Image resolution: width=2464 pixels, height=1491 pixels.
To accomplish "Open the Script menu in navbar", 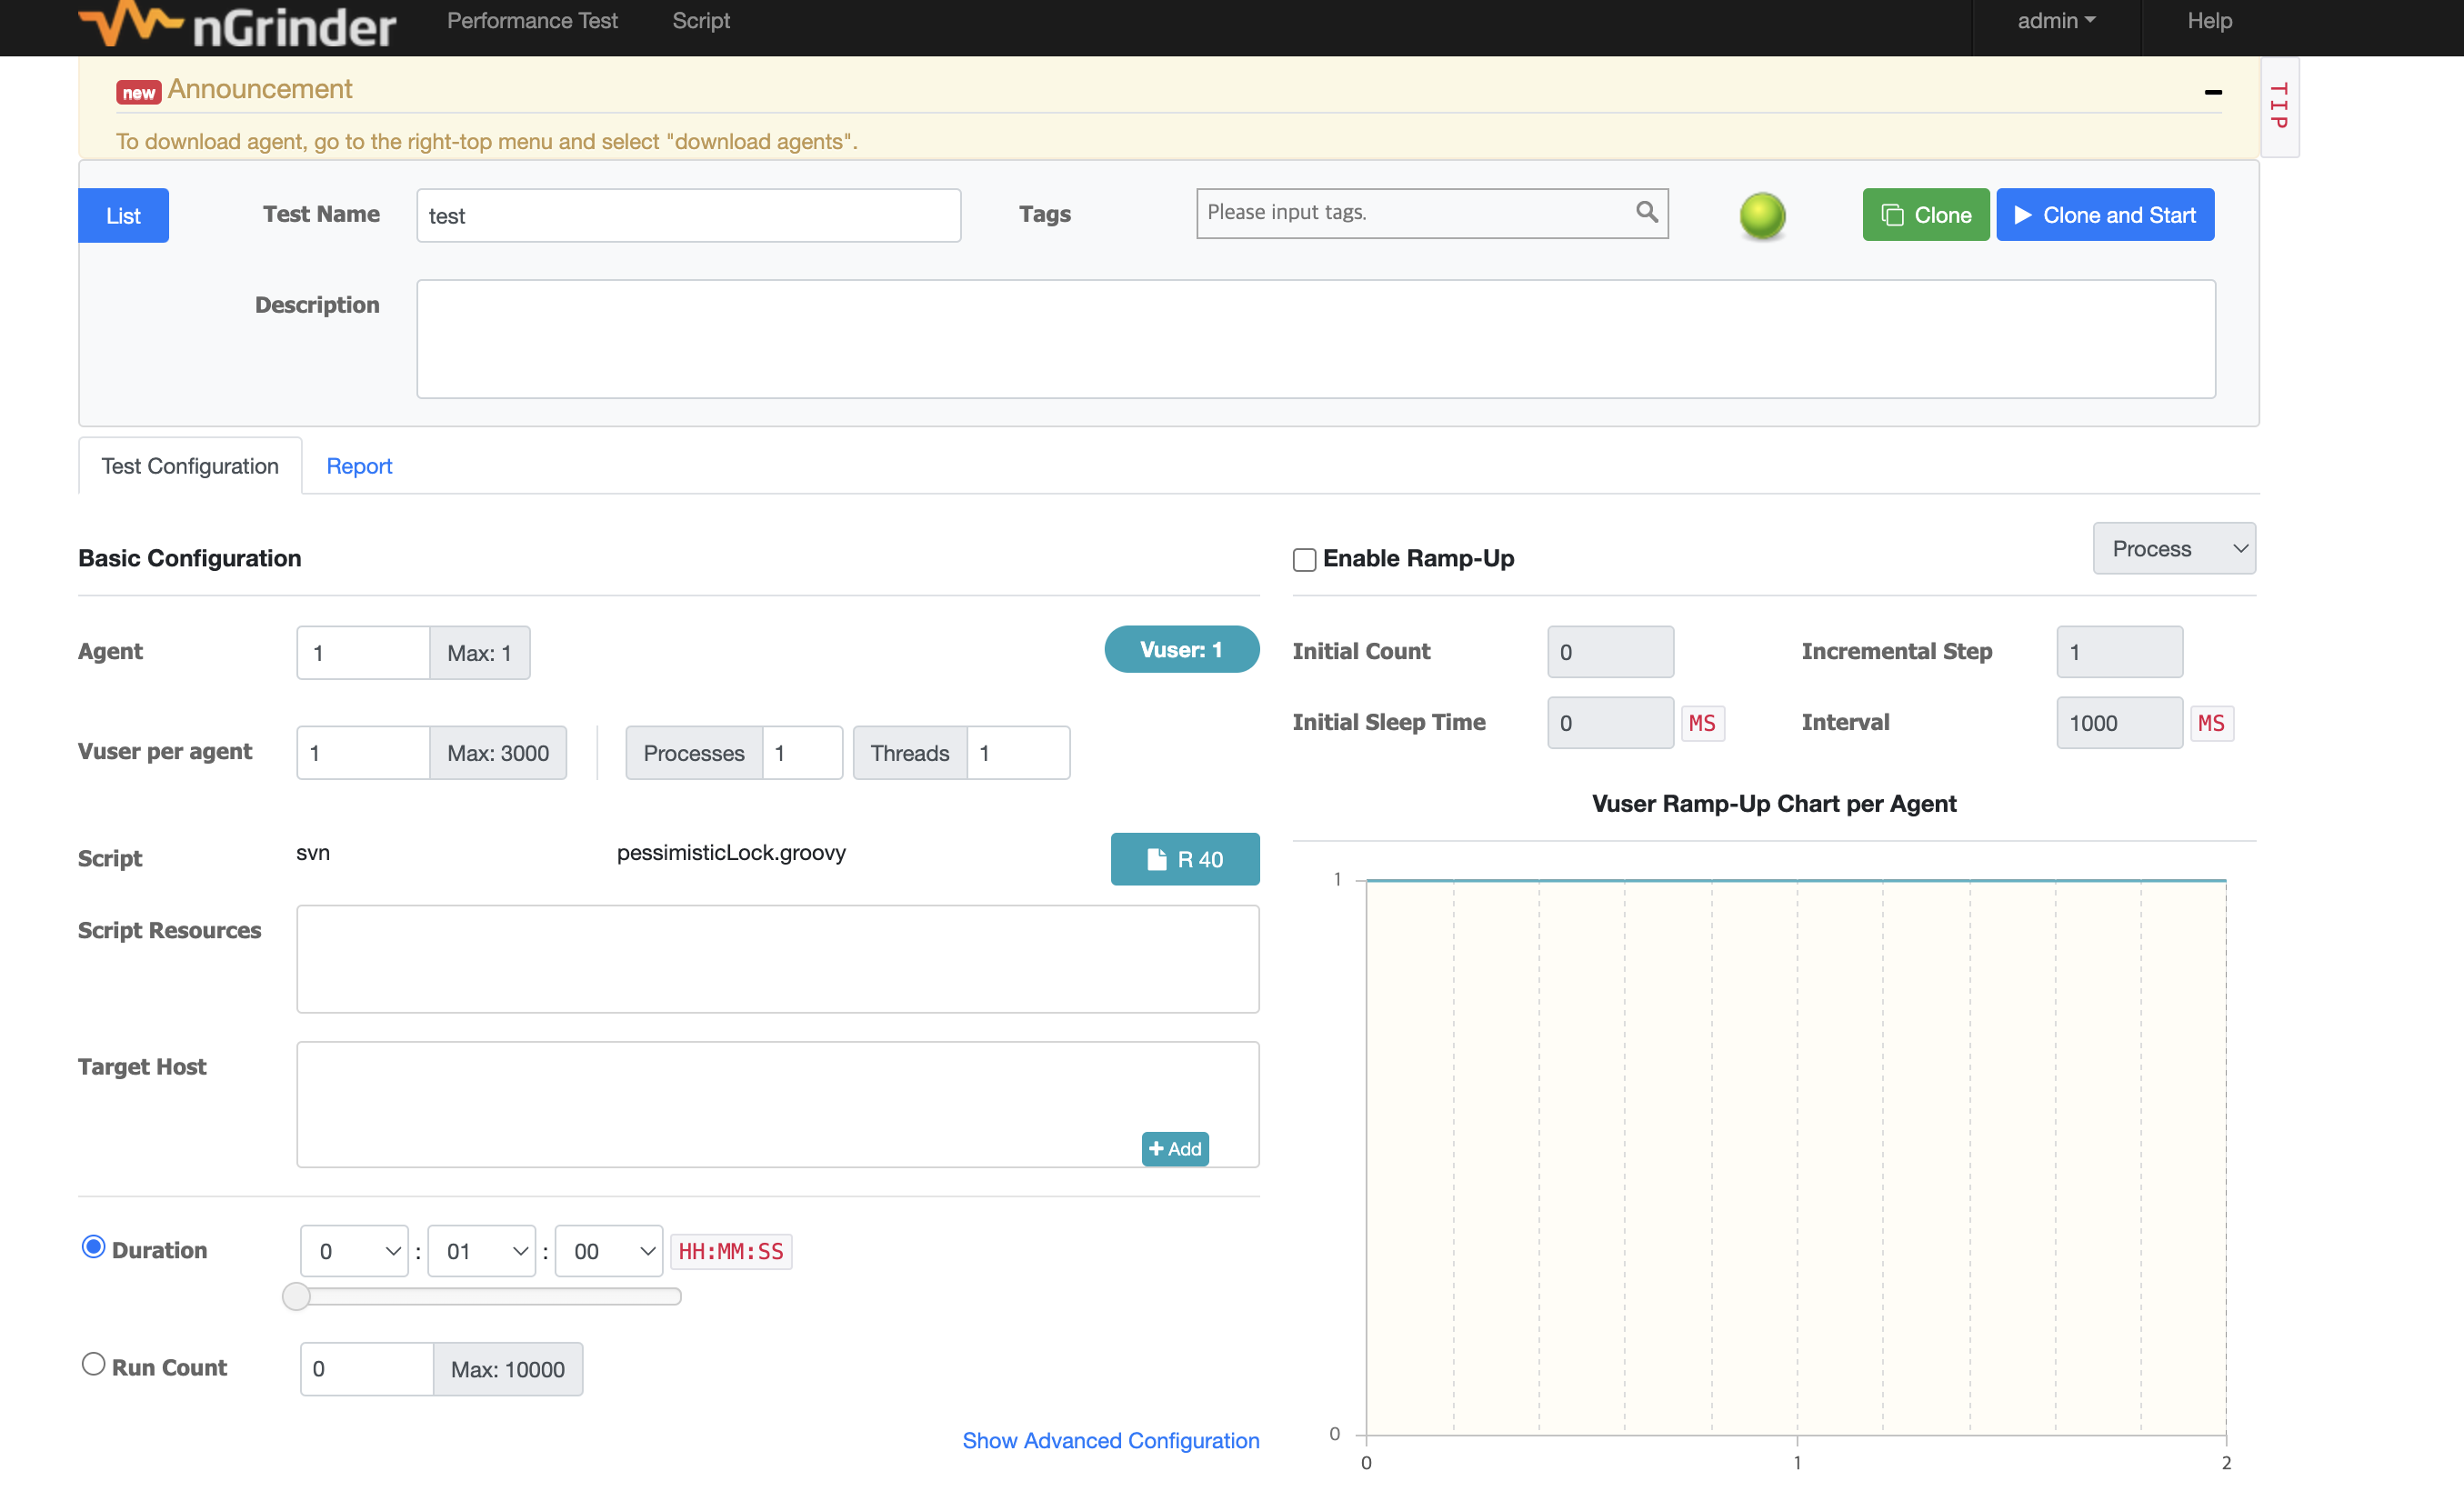I will point(700,21).
